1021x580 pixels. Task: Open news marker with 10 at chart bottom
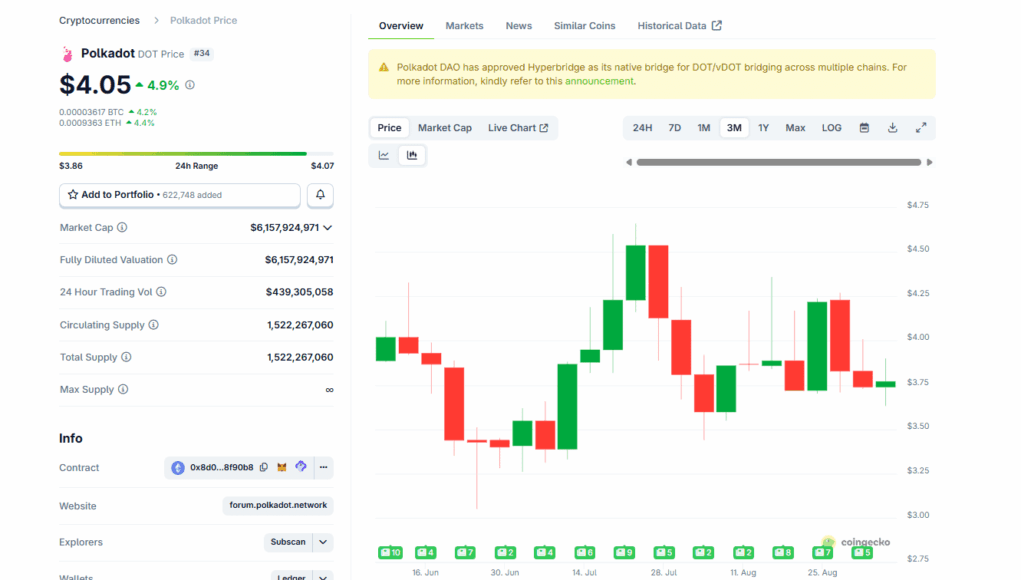tap(391, 552)
